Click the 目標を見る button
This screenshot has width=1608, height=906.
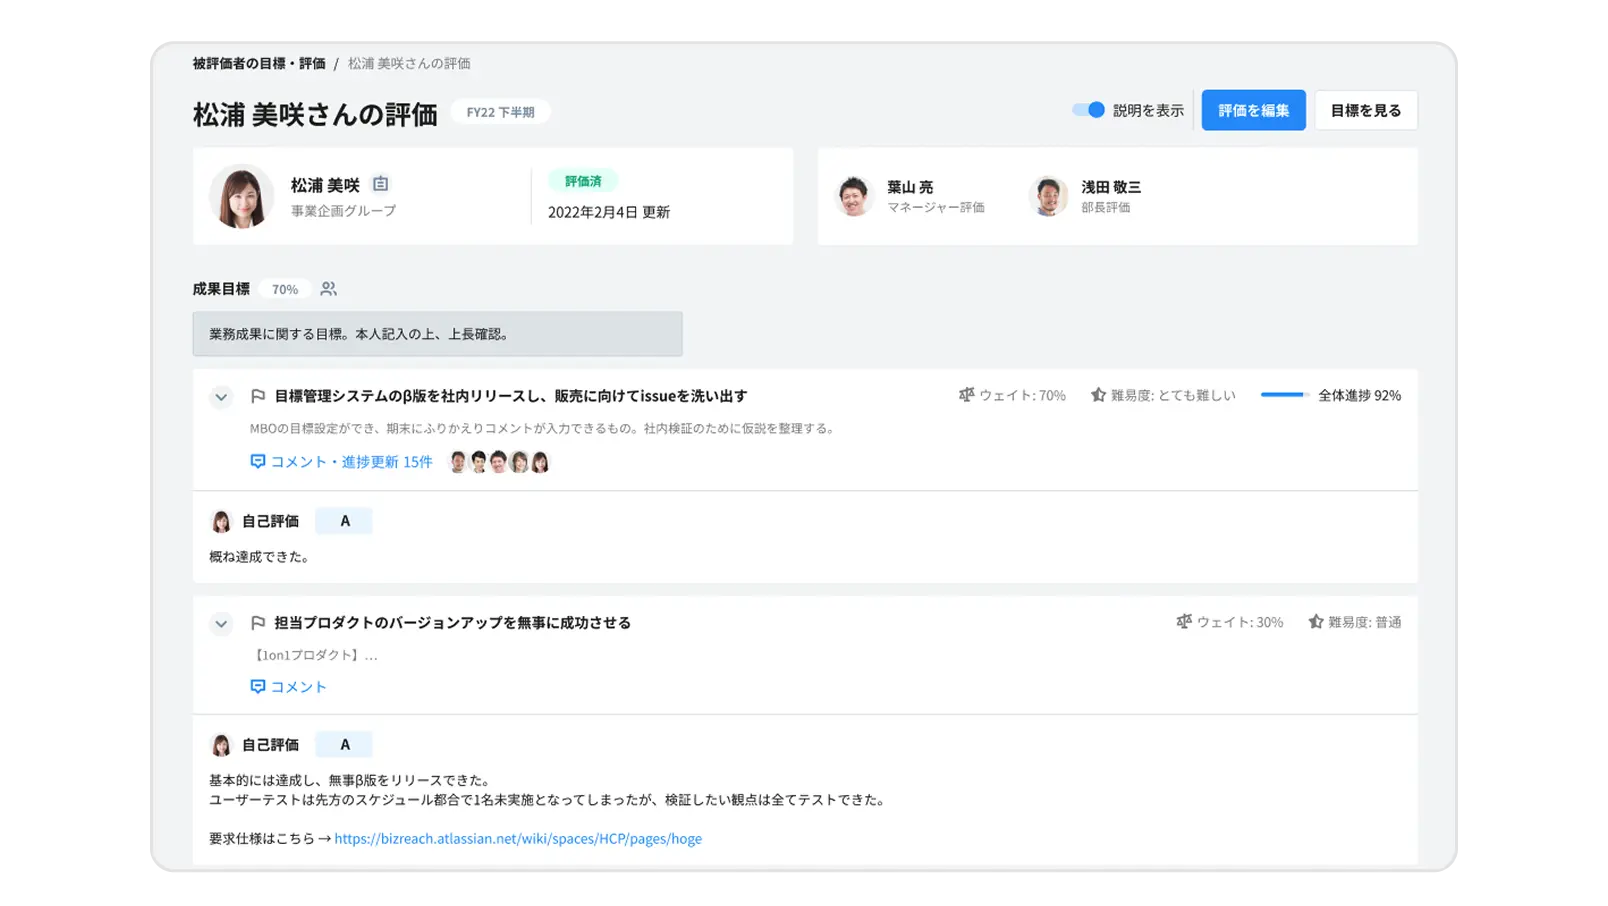tap(1366, 110)
